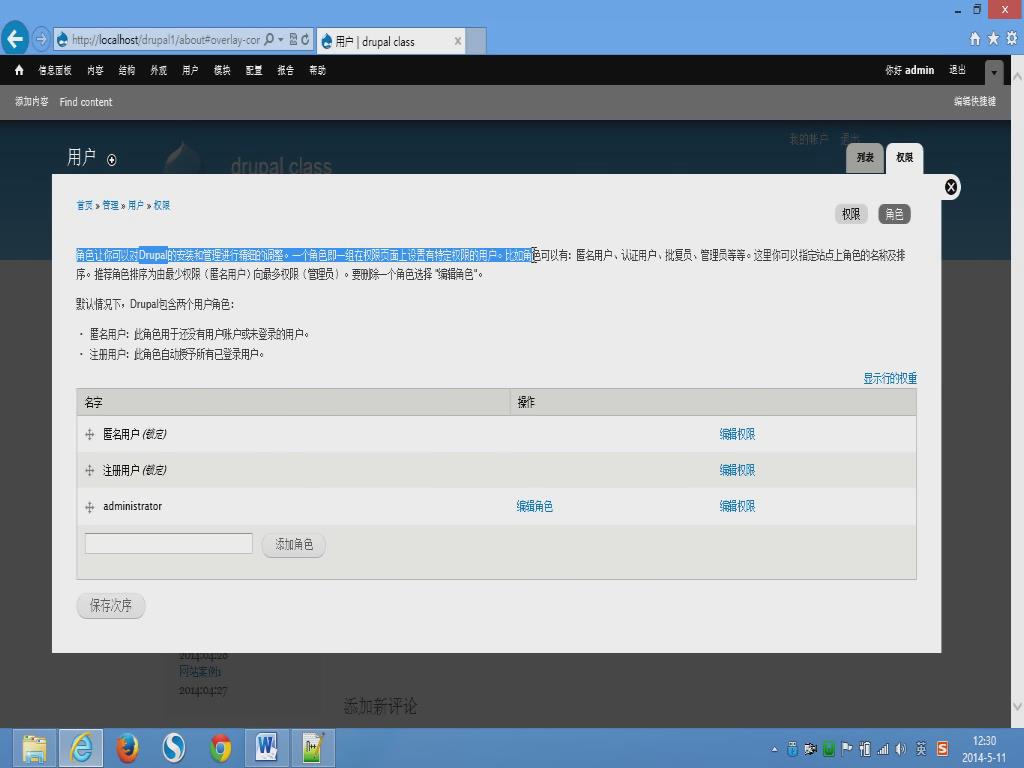Click the volume speaker tray icon
Screen dimensions: 1024x768
[901, 749]
